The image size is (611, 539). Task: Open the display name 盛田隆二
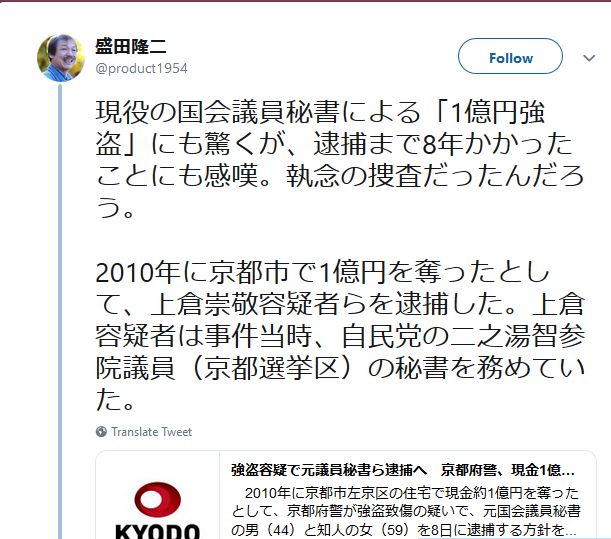coord(131,46)
